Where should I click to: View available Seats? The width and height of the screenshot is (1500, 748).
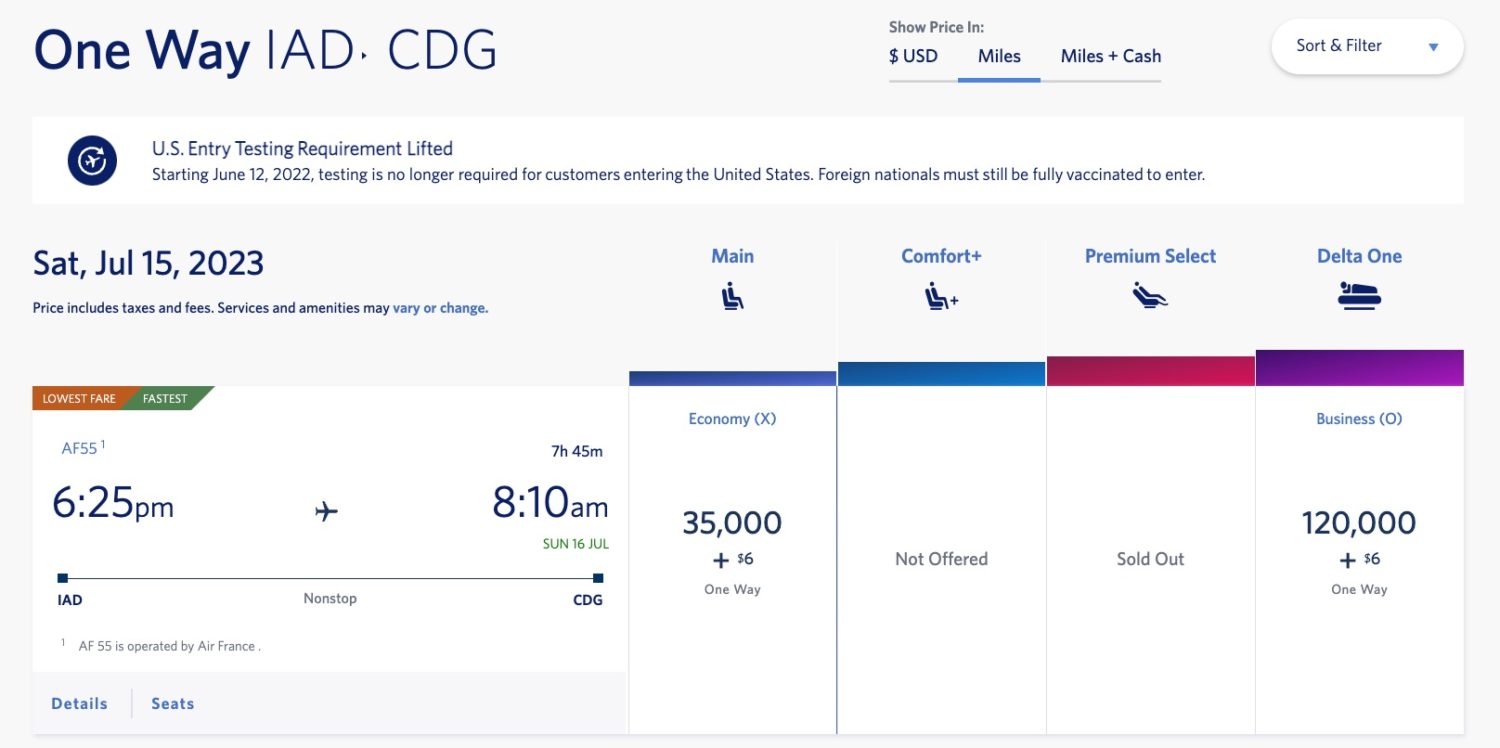(172, 703)
